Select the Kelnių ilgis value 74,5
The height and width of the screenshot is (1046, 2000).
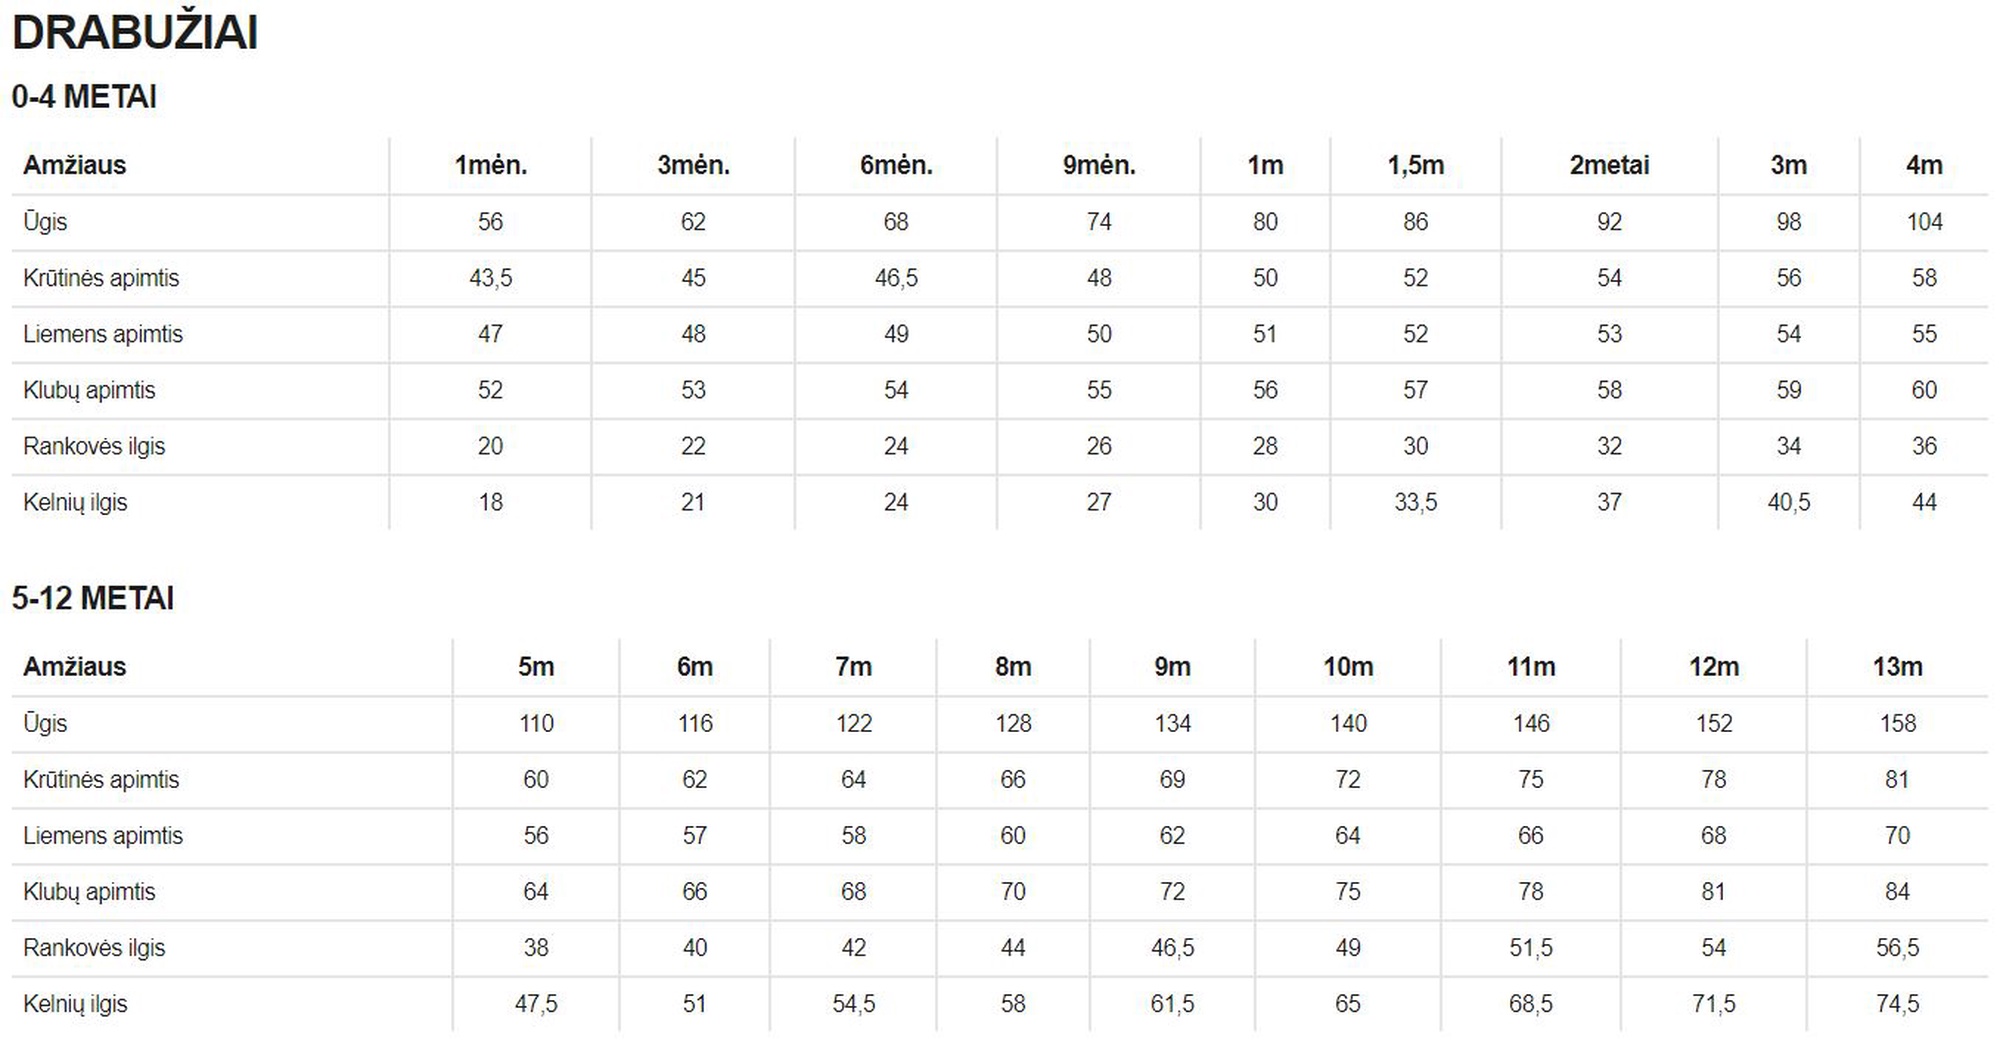coord(1896,1004)
